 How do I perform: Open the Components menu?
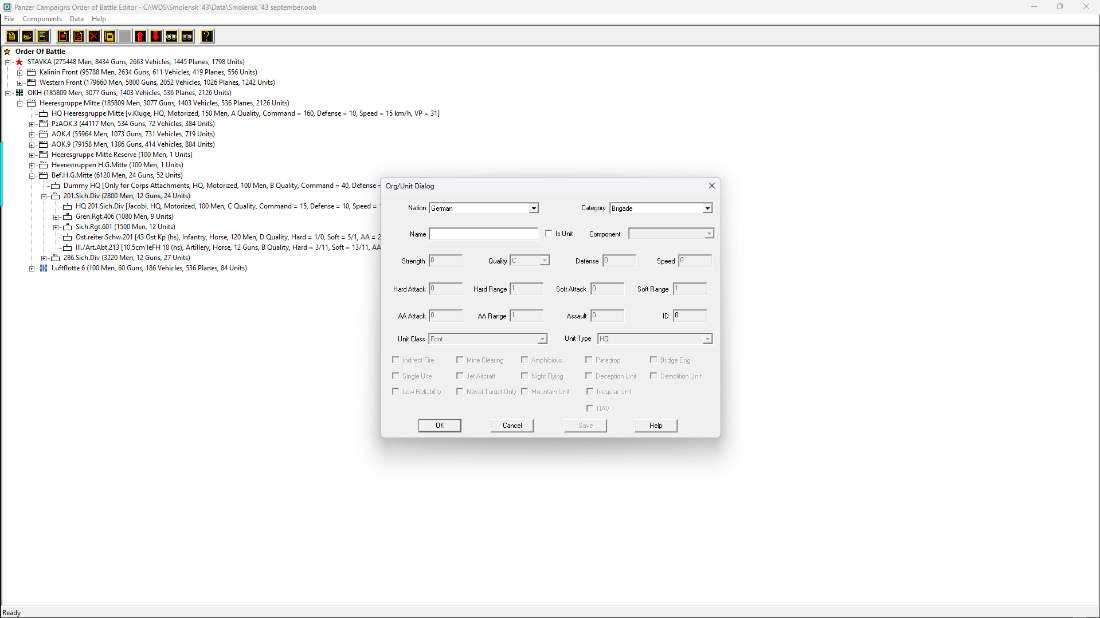(42, 19)
